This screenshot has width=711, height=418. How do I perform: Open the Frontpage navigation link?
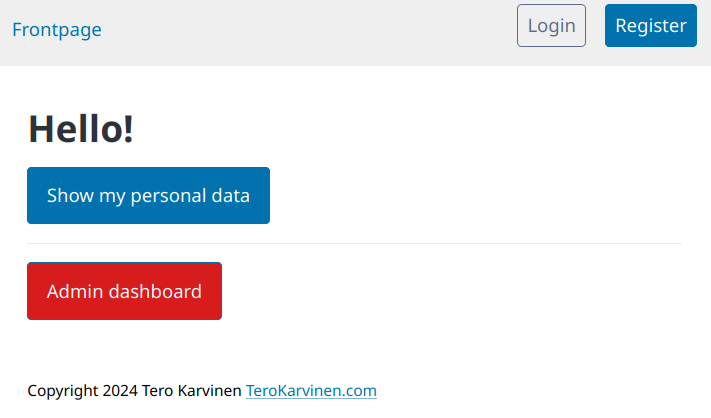pos(57,29)
